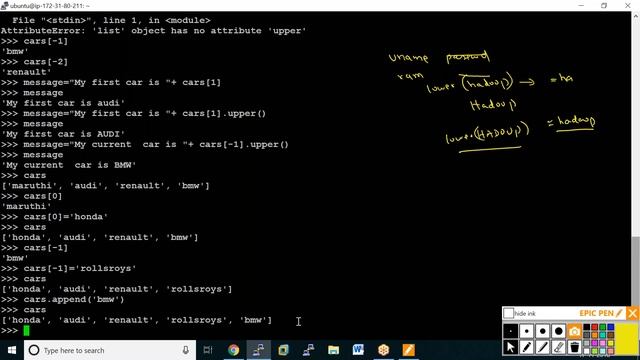Pick the green color swatch
640x360 pixels.
click(x=602, y=327)
